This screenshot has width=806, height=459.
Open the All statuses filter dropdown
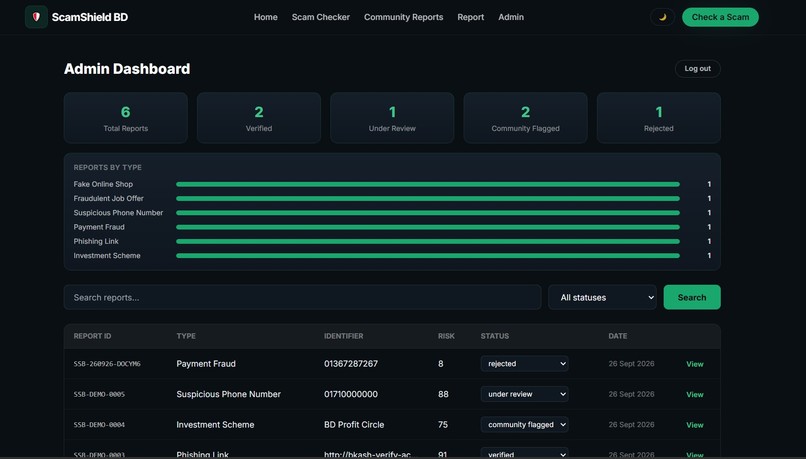(602, 297)
